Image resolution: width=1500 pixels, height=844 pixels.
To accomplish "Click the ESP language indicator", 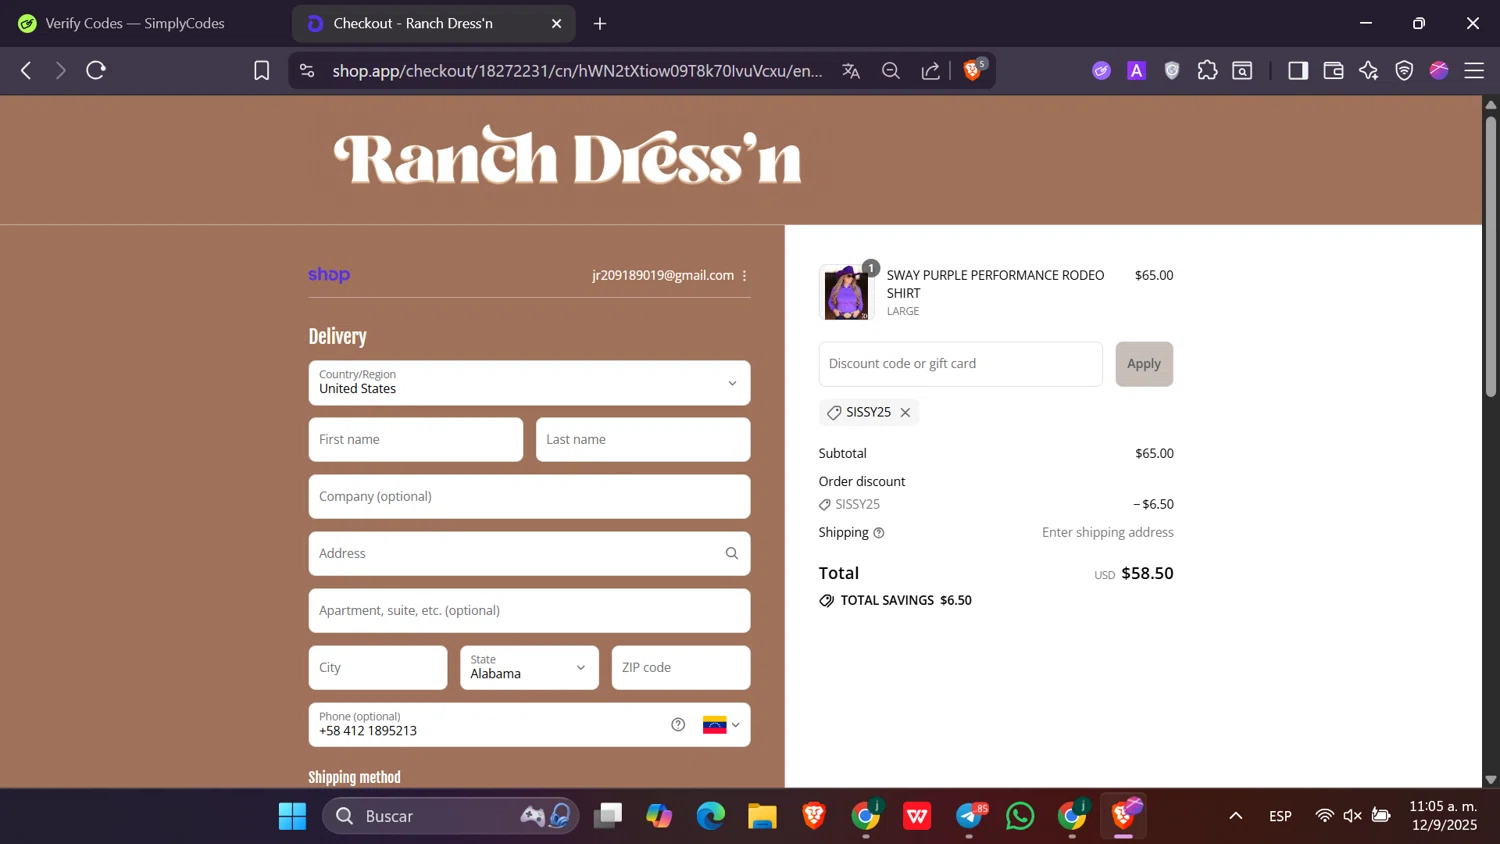I will (1280, 817).
